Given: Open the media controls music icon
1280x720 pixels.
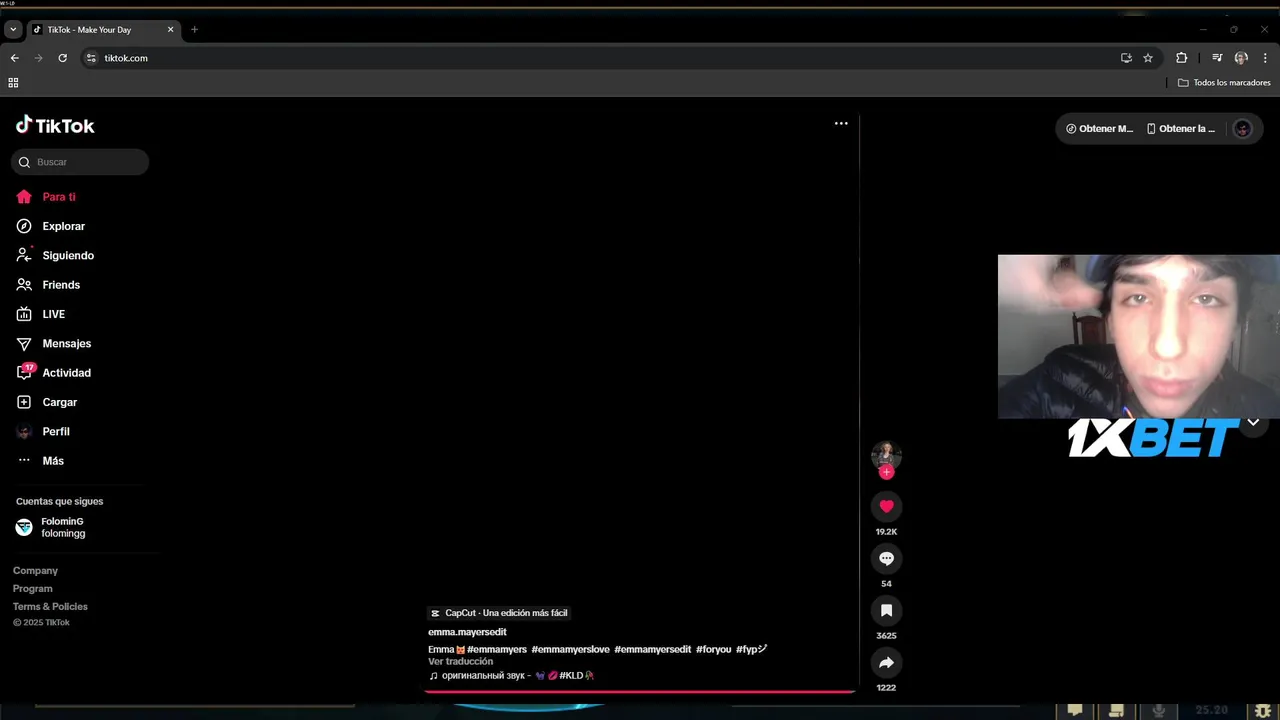Looking at the screenshot, I should coord(1217,58).
